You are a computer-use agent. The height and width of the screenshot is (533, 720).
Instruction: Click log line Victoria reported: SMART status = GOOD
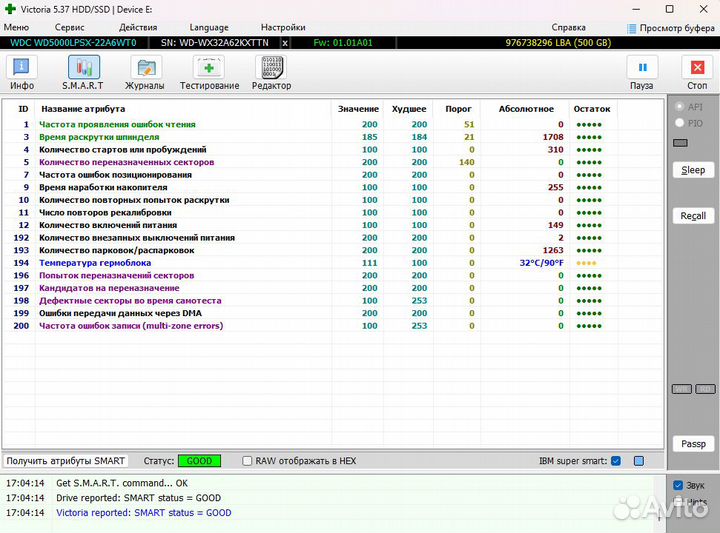pos(144,513)
